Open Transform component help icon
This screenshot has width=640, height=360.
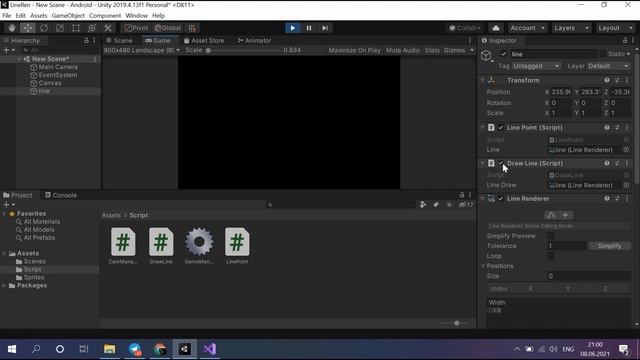click(x=607, y=80)
